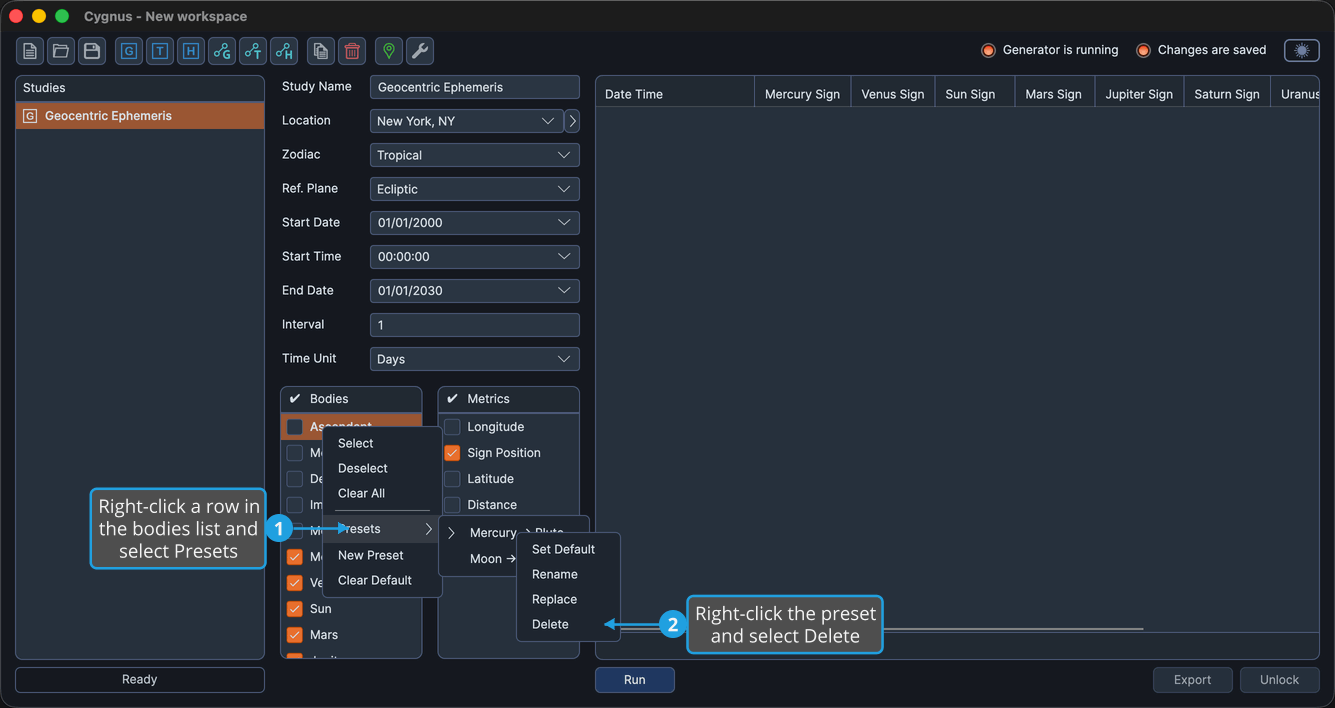Click the Date Time column header
The height and width of the screenshot is (708, 1335).
tap(675, 94)
